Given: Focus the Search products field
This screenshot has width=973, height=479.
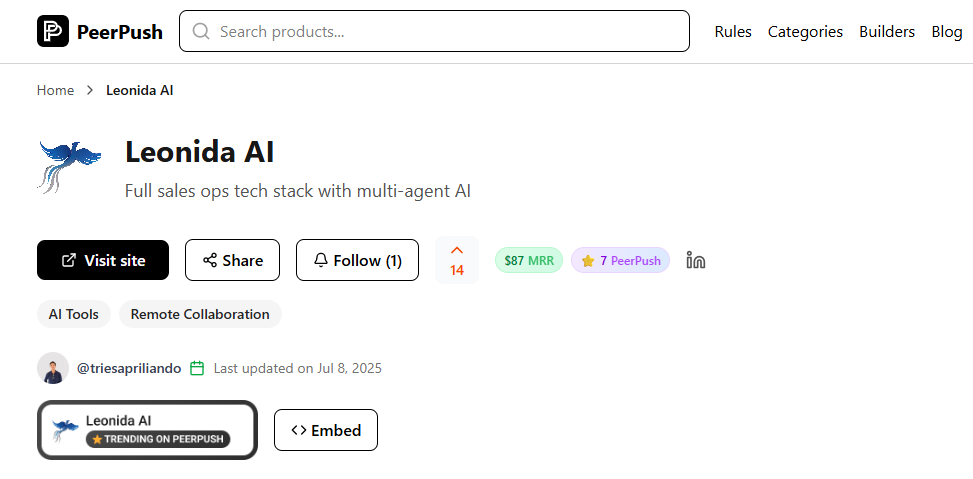Looking at the screenshot, I should [434, 31].
